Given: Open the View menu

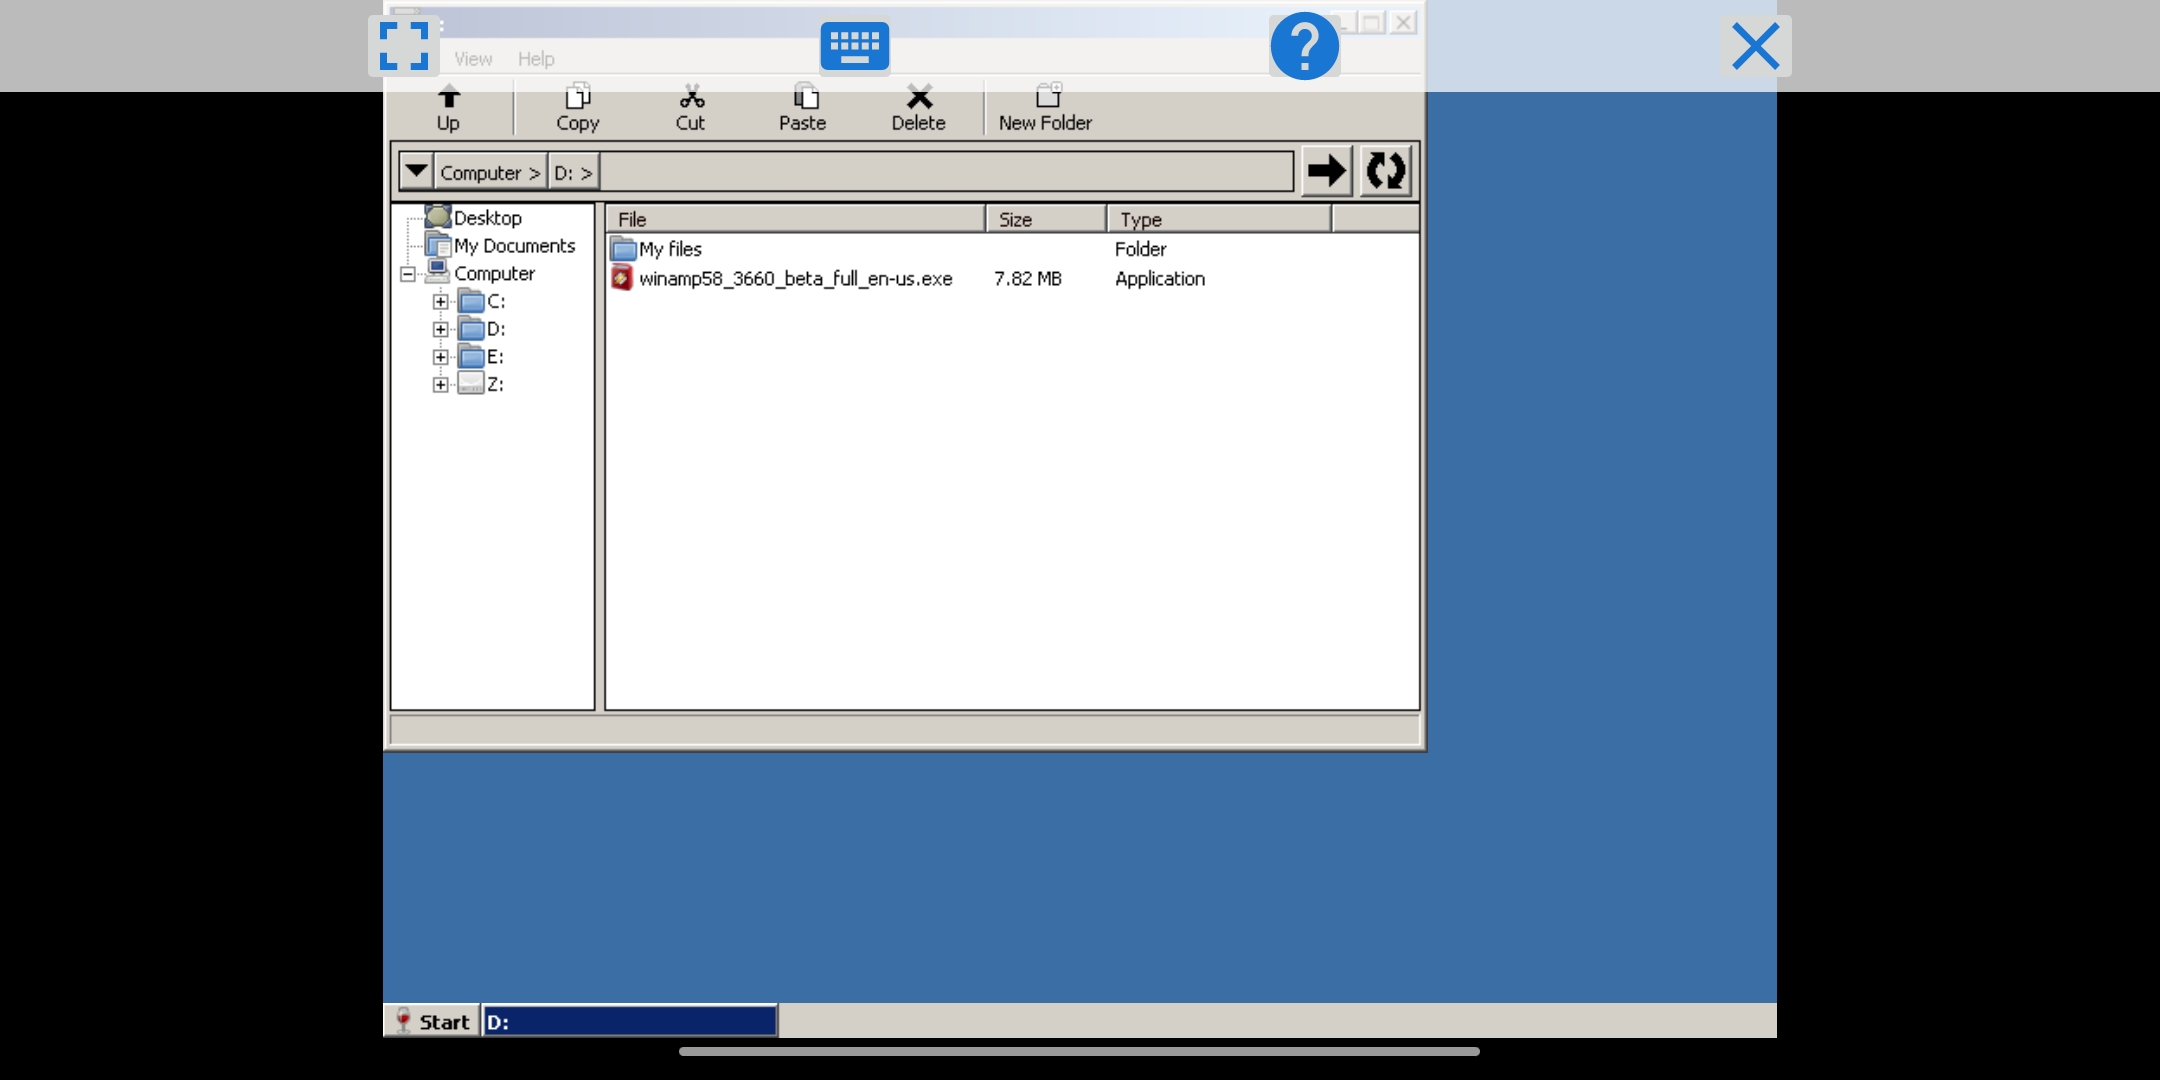Looking at the screenshot, I should [472, 58].
